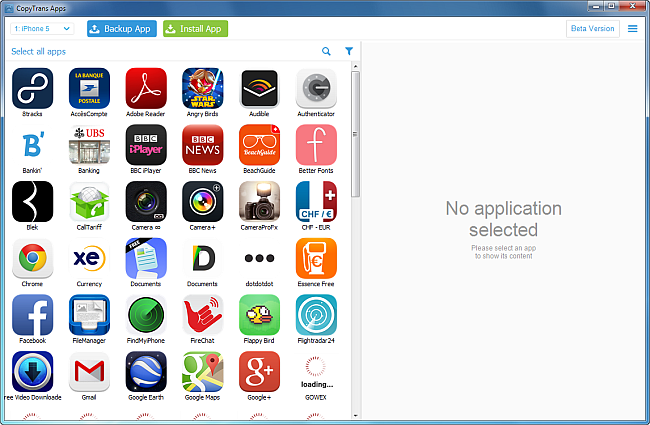Select the Chrome app icon
650x425 pixels.
[x=32, y=258]
